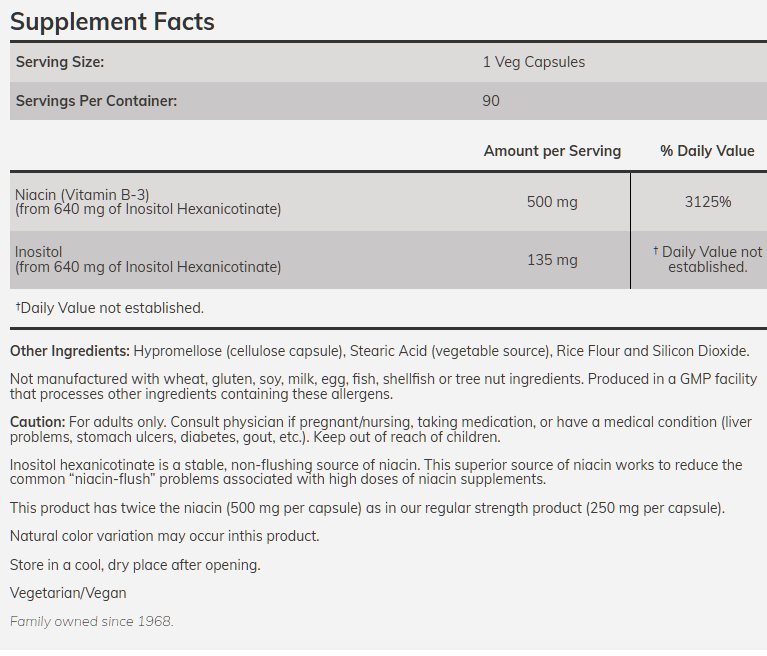Image resolution: width=767 pixels, height=656 pixels.
Task: Click the GMP facility allergen statement
Action: 383,387
